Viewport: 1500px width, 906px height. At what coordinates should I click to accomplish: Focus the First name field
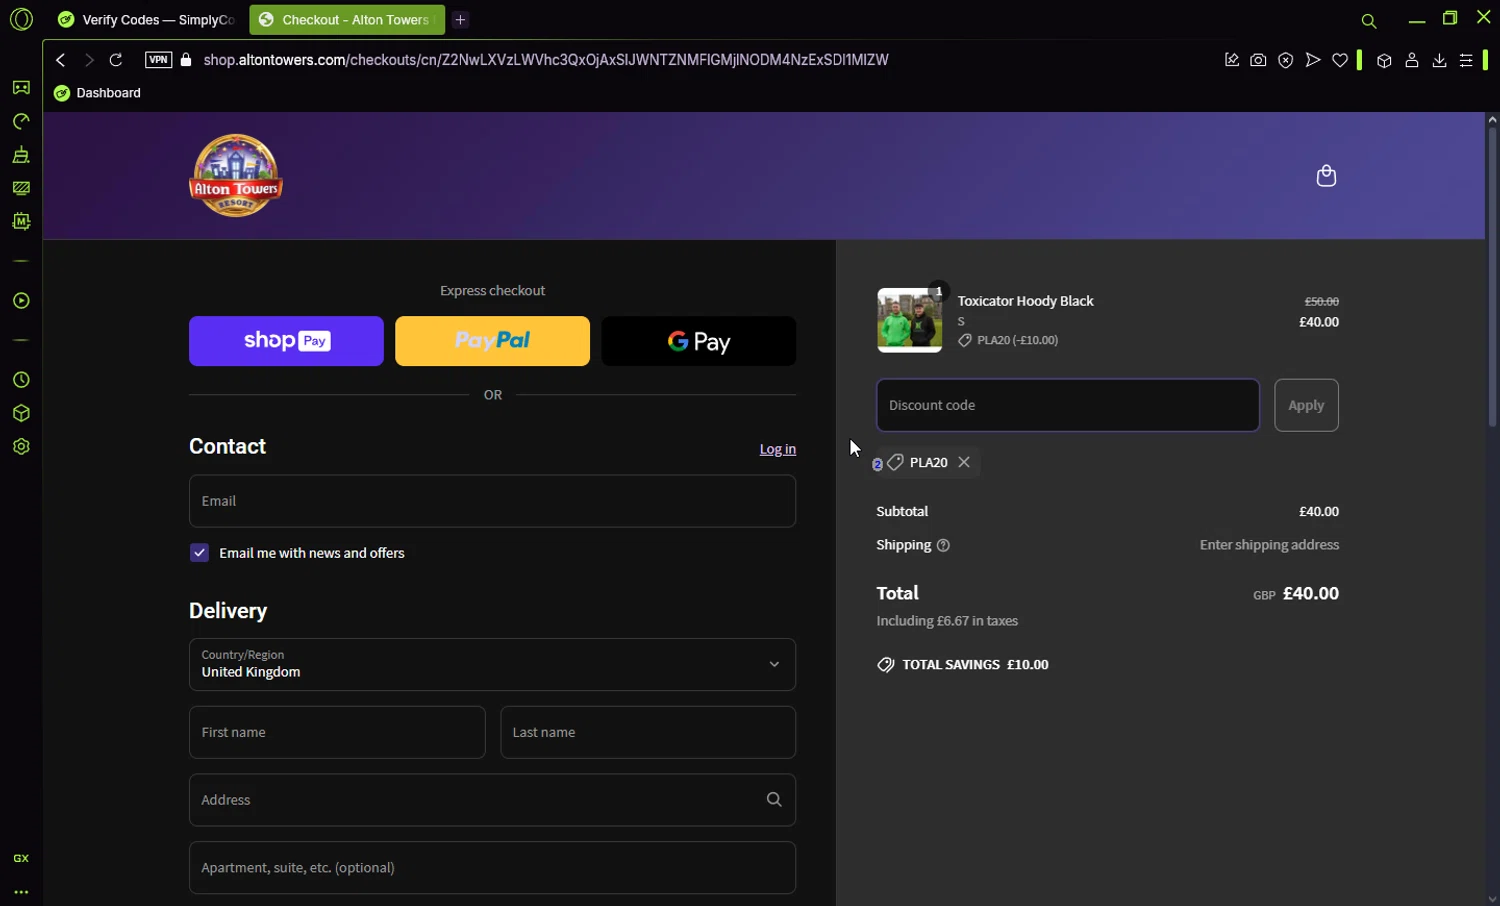pyautogui.click(x=337, y=732)
